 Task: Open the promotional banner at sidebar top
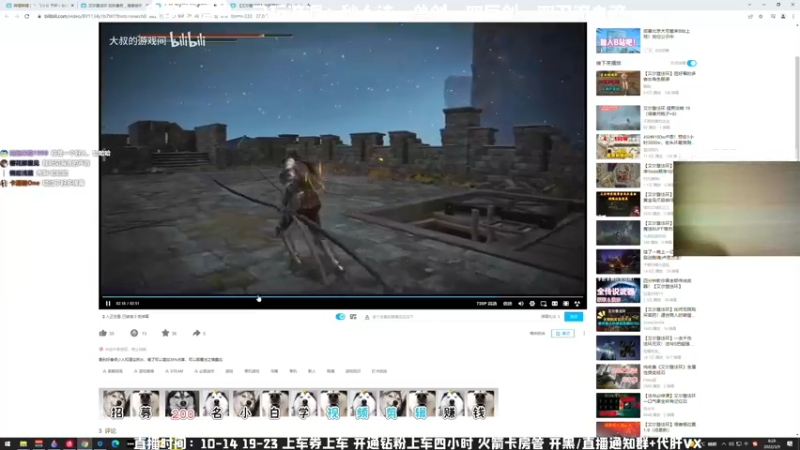pyautogui.click(x=618, y=41)
